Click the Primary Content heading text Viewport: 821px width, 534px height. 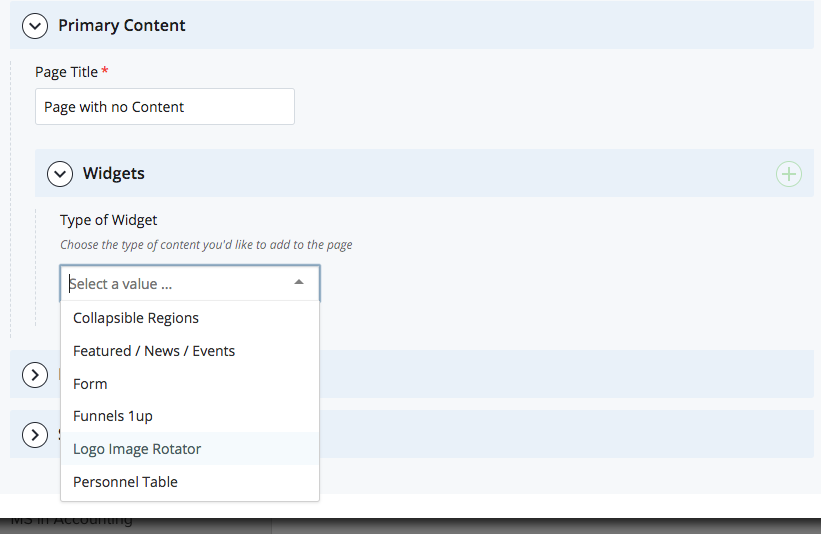(x=122, y=26)
